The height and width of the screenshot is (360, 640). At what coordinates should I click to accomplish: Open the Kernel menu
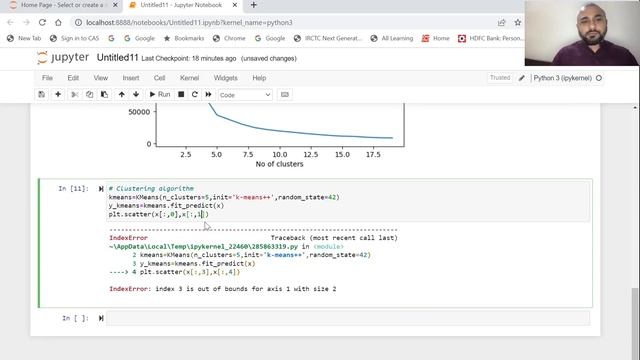(x=189, y=78)
